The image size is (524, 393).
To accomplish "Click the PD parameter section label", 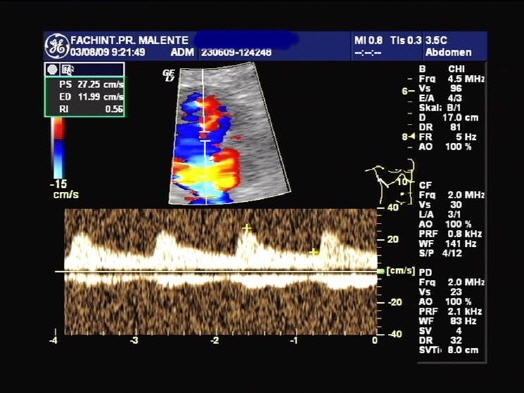I will tap(425, 273).
